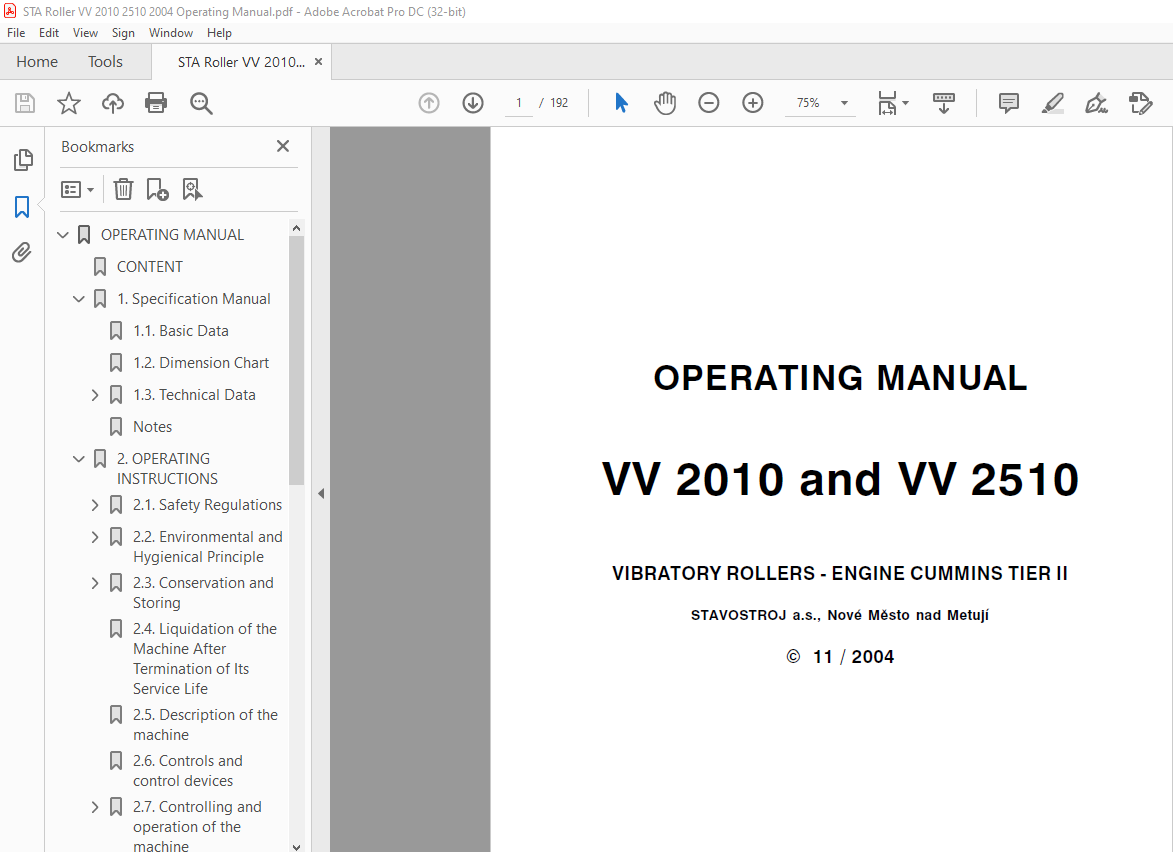Open the Find text search tool
Image resolution: width=1173 pixels, height=852 pixels.
[201, 103]
